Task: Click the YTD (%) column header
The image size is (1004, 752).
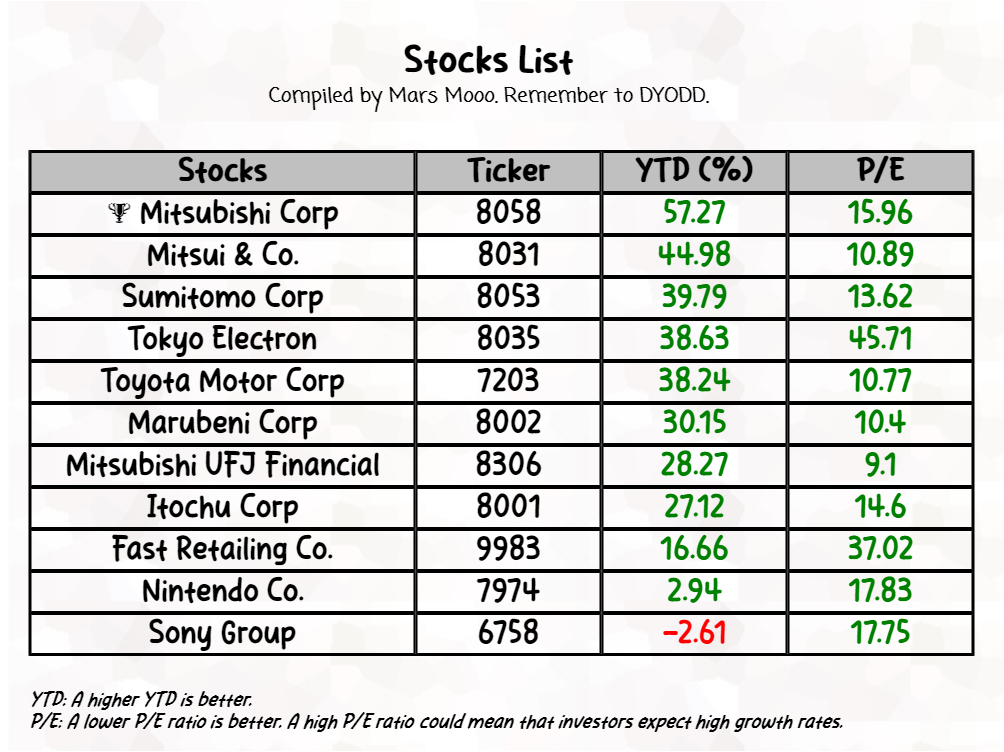Action: [x=694, y=171]
